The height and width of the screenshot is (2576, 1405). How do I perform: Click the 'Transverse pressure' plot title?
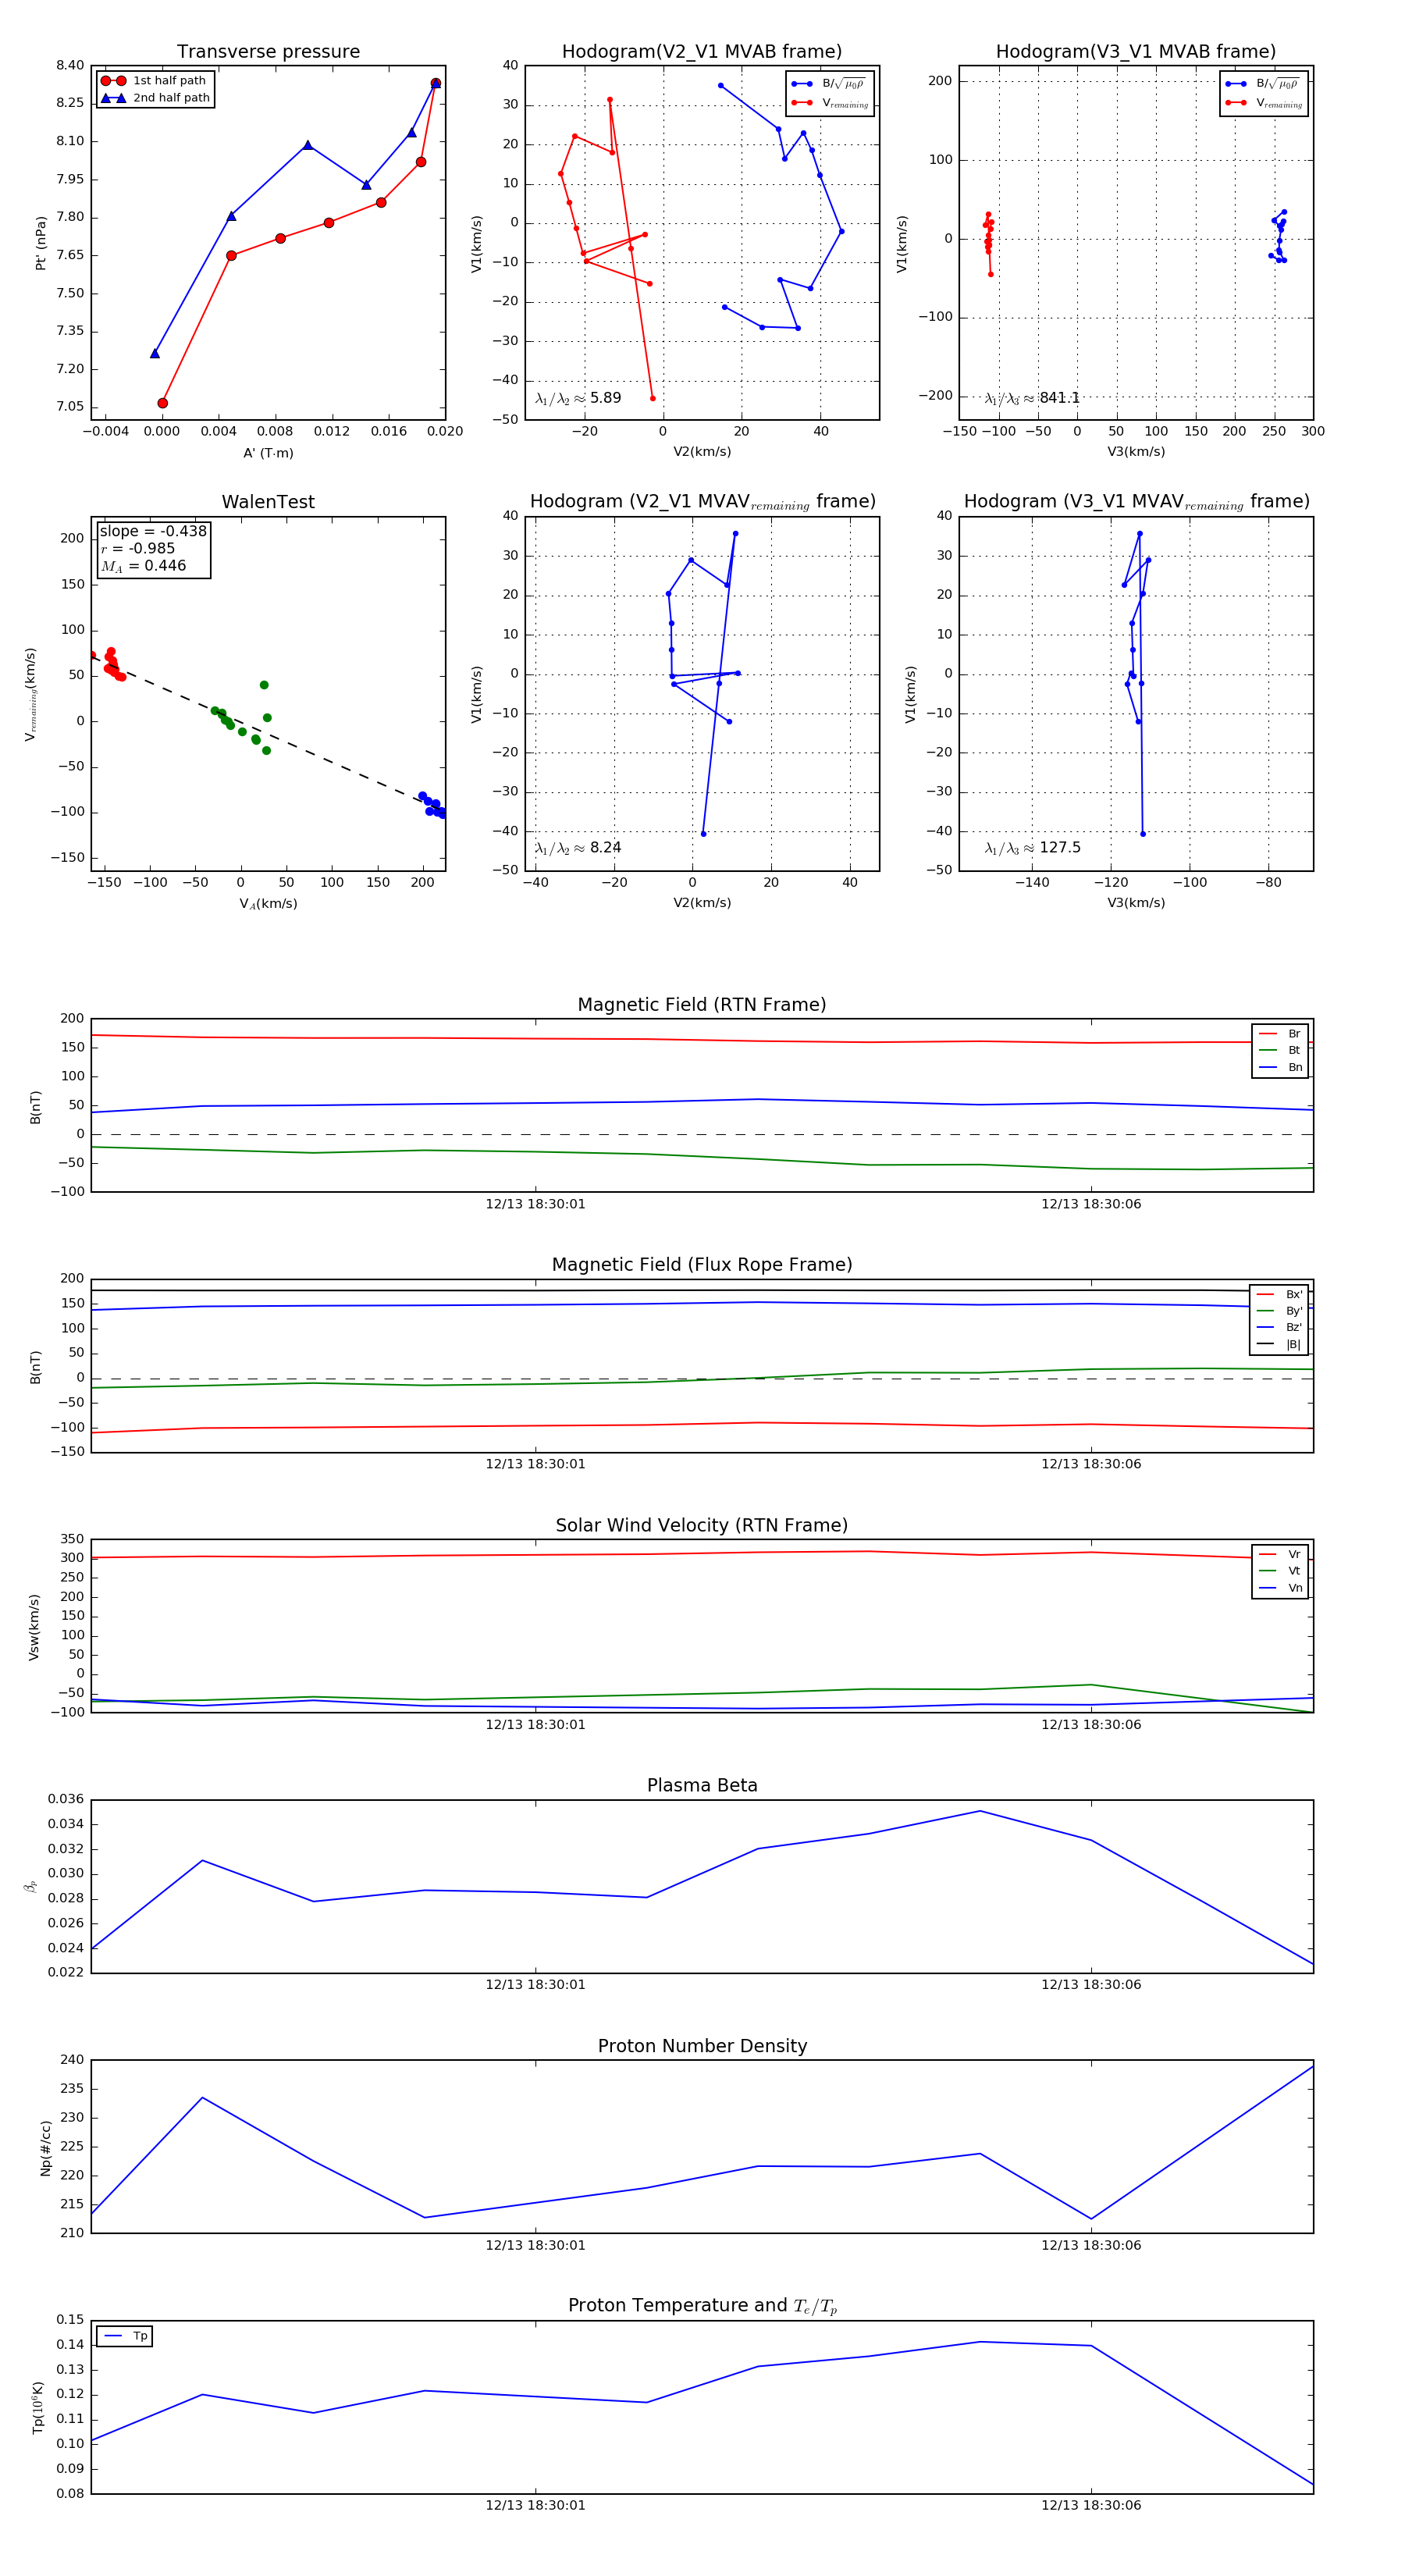pos(268,51)
